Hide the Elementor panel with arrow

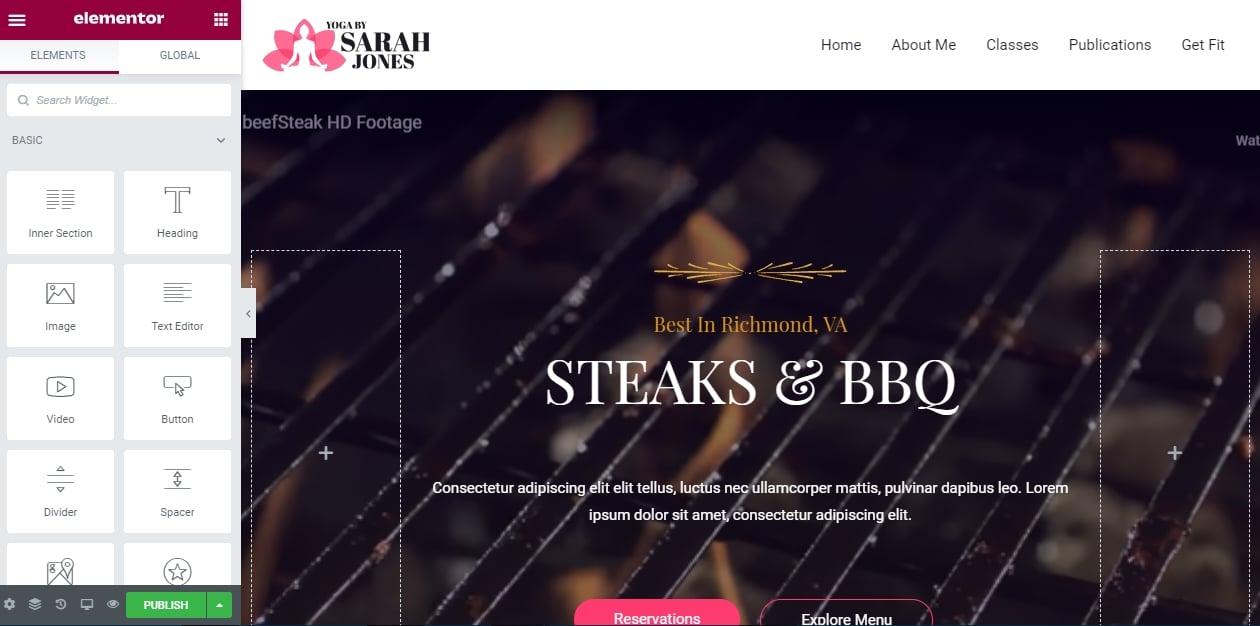[248, 313]
